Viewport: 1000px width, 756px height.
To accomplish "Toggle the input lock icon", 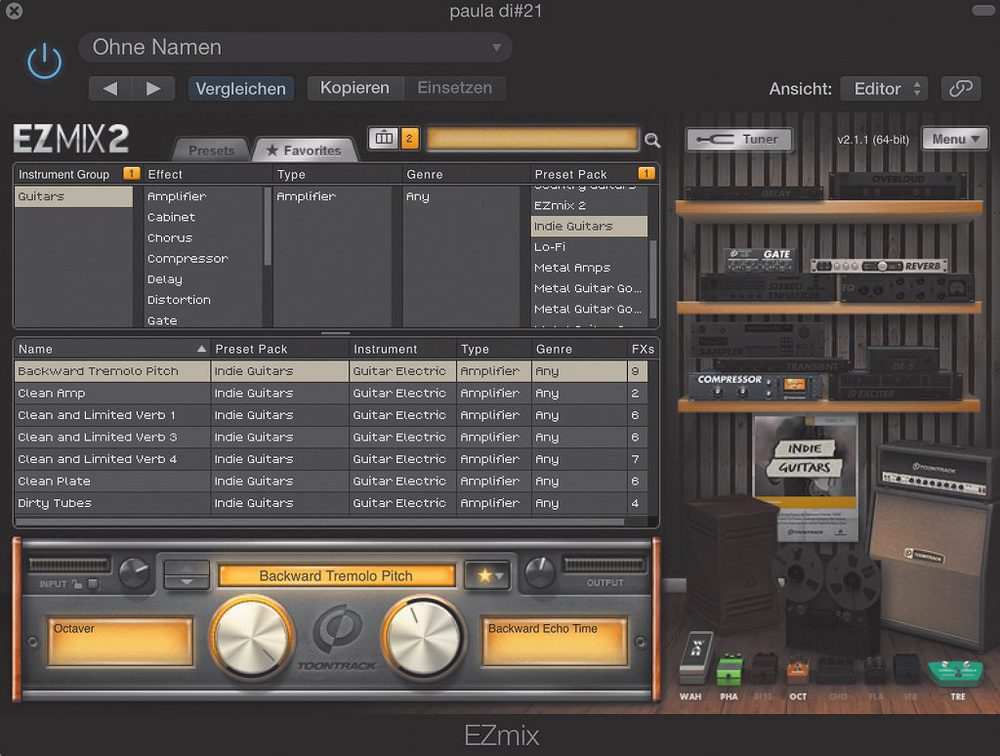I will [x=78, y=584].
